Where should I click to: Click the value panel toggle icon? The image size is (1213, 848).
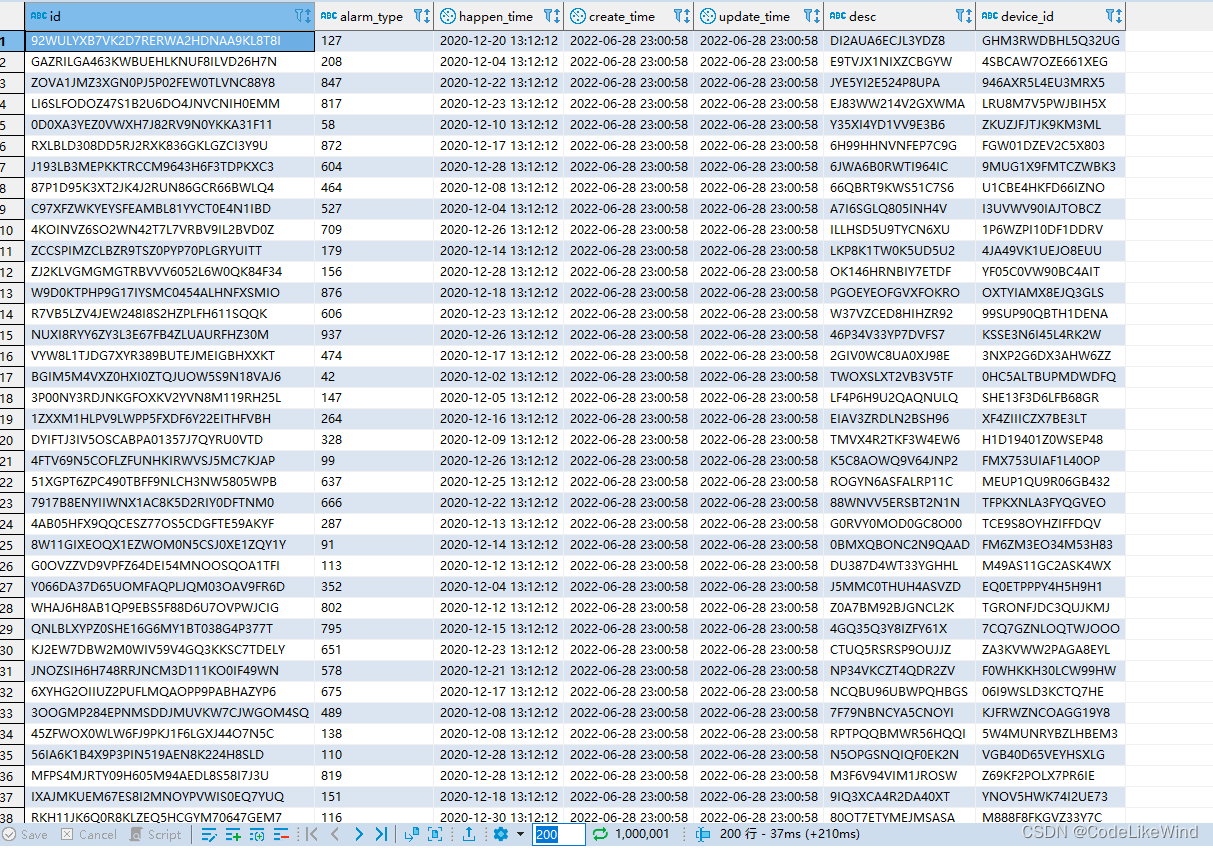click(x=435, y=834)
